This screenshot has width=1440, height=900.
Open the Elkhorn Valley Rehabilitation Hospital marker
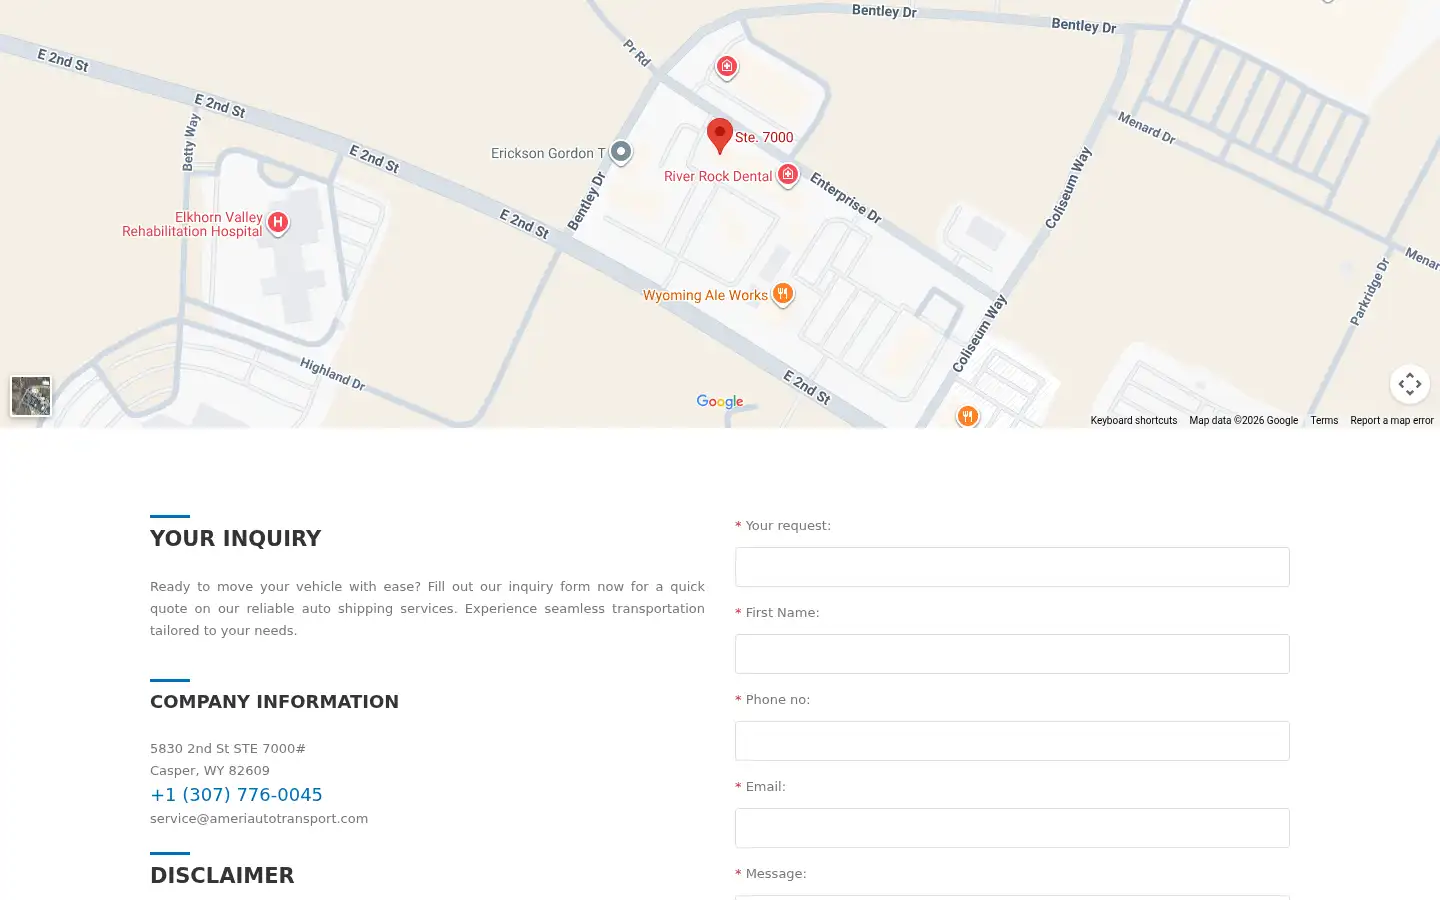pos(278,223)
